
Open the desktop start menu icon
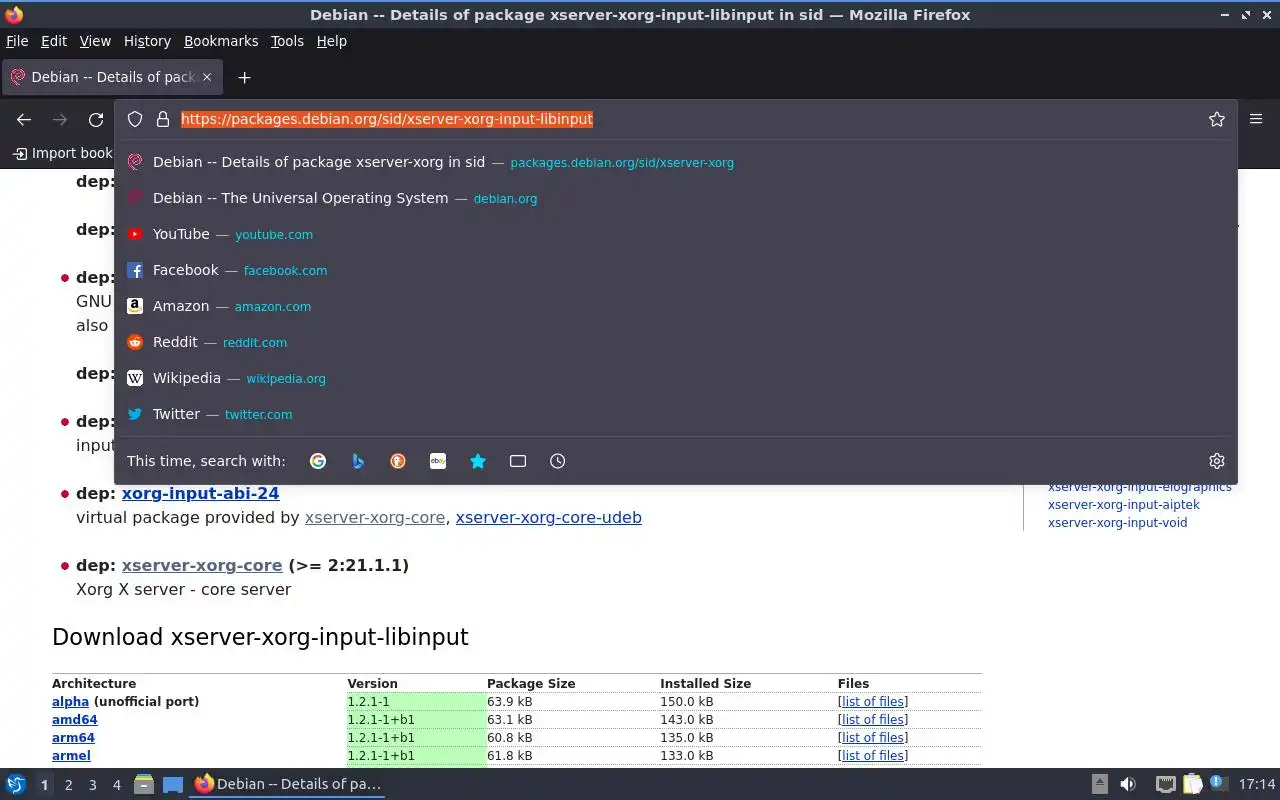15,784
